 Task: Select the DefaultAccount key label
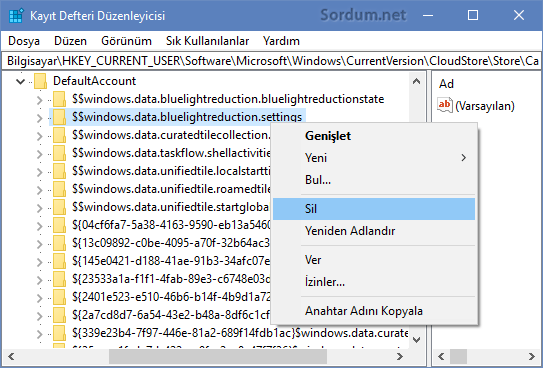click(94, 81)
